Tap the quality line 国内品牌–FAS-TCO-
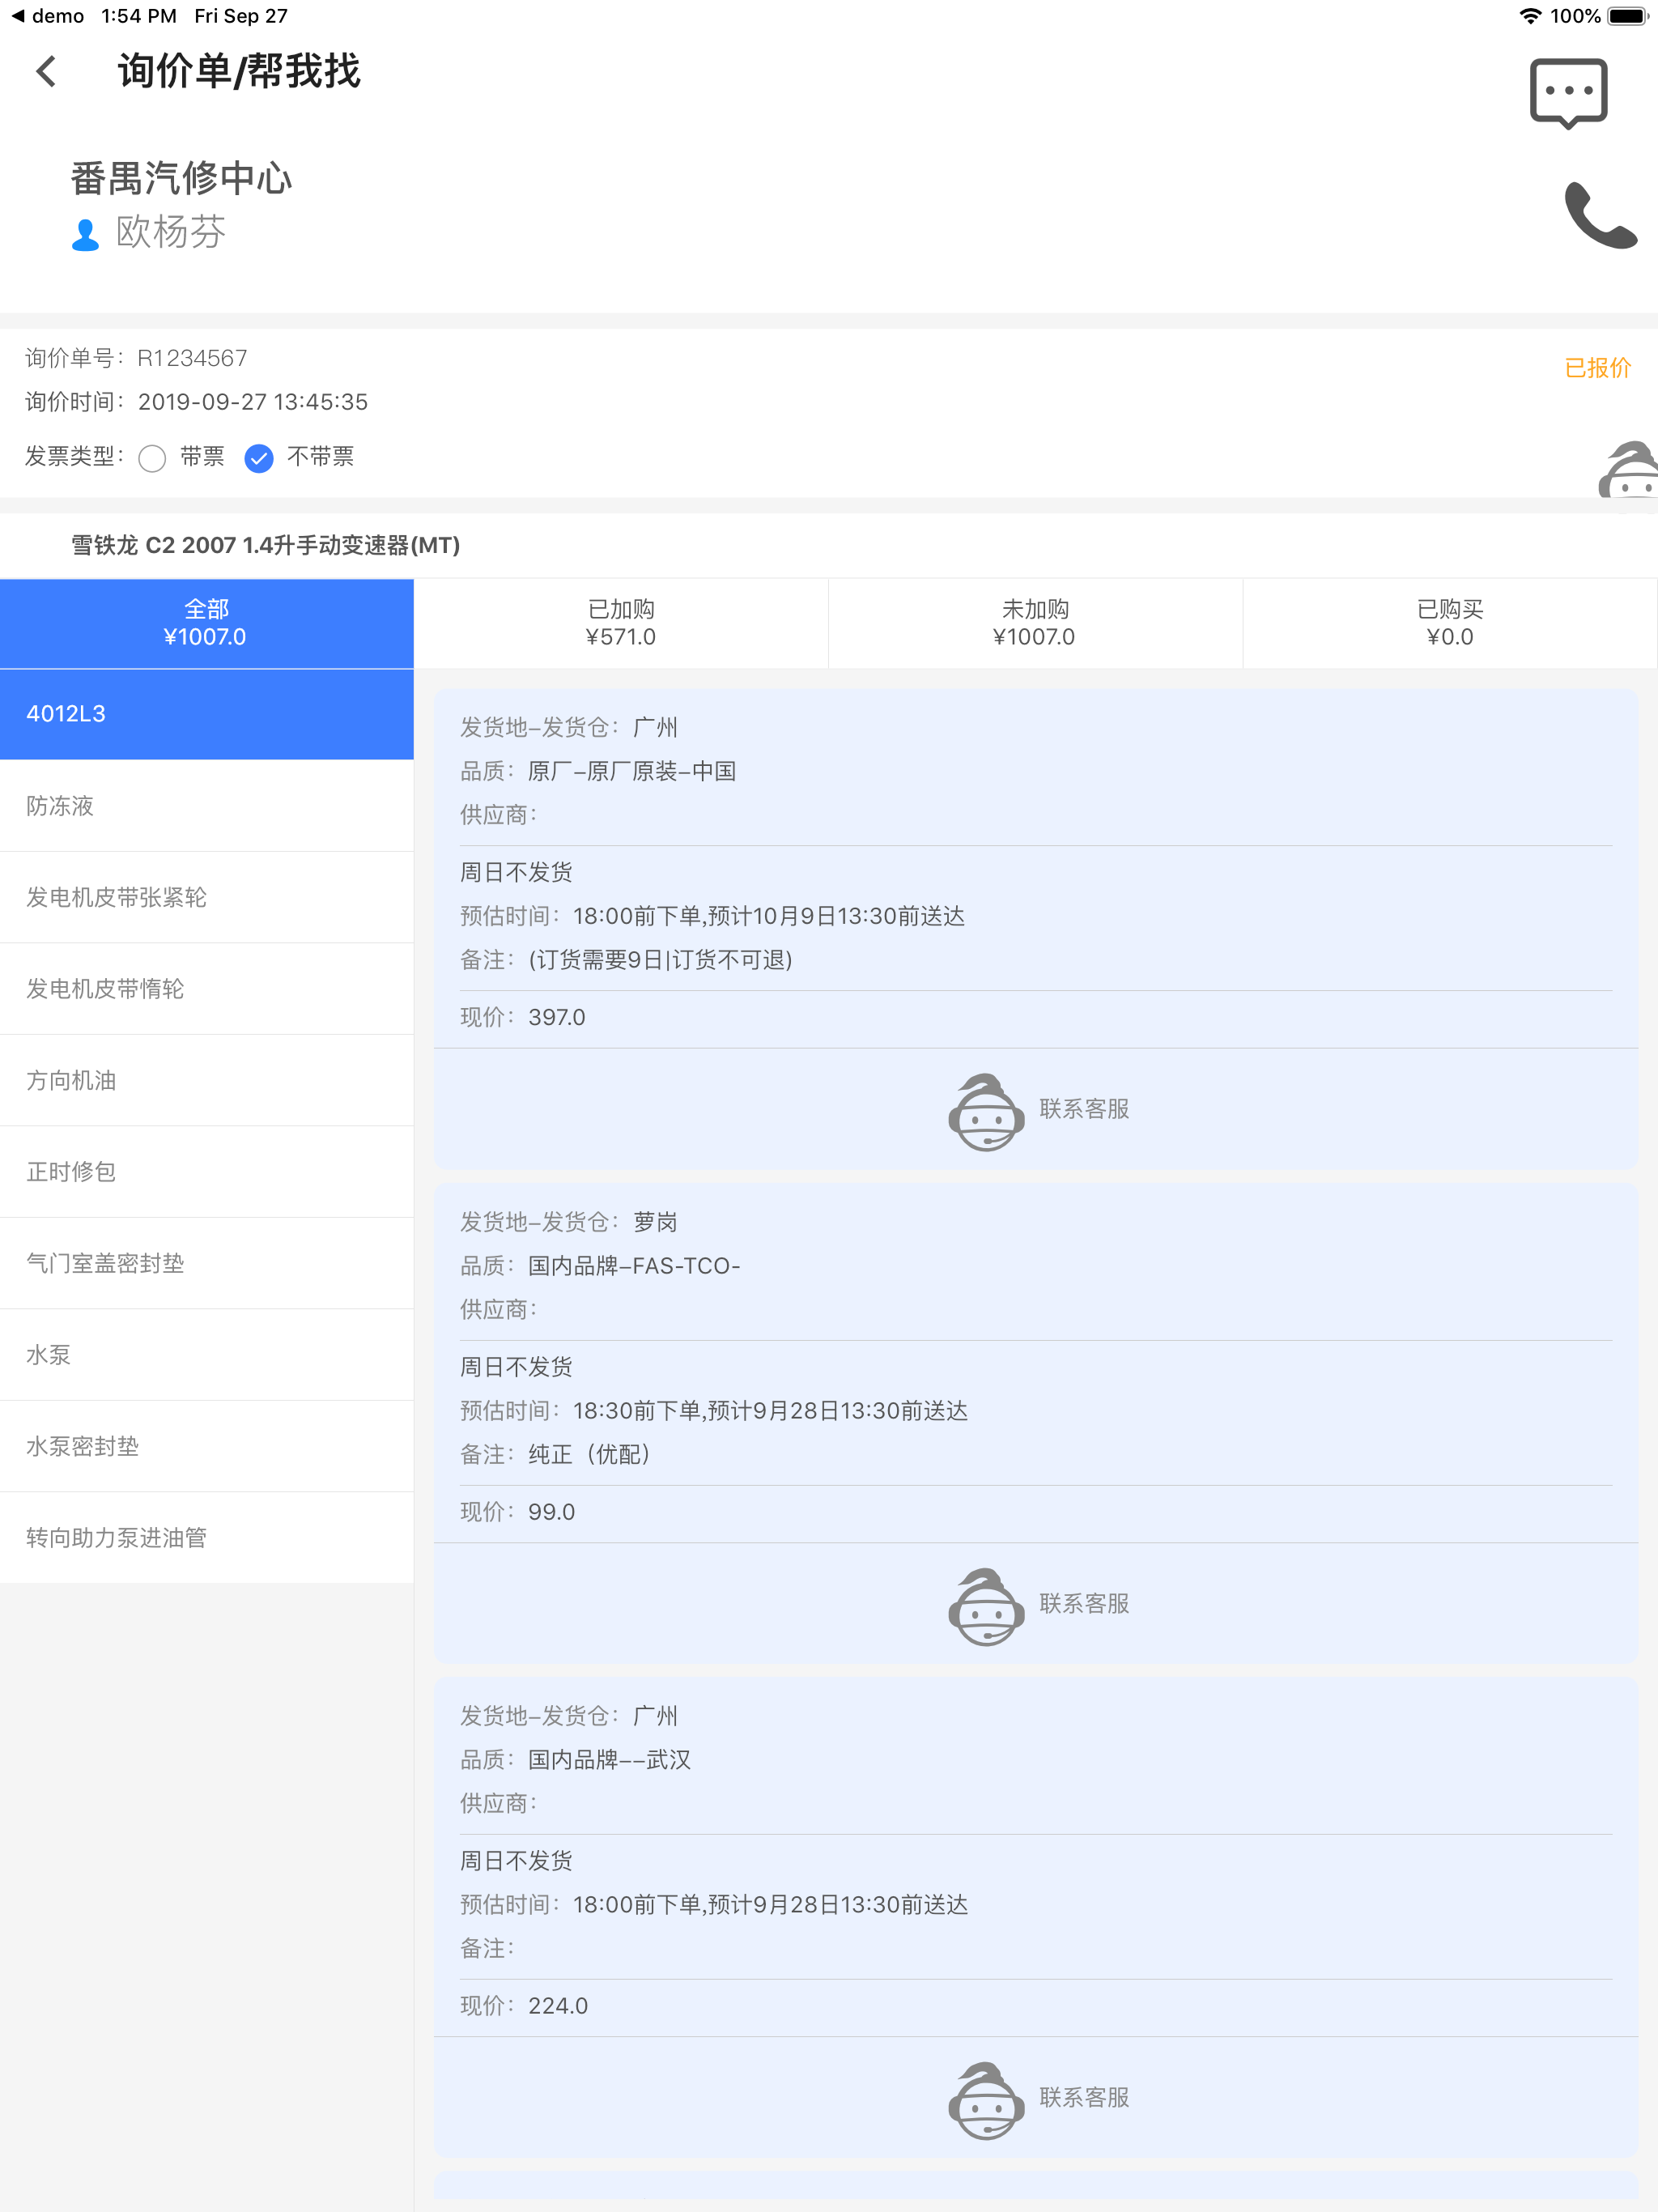 pos(634,1266)
